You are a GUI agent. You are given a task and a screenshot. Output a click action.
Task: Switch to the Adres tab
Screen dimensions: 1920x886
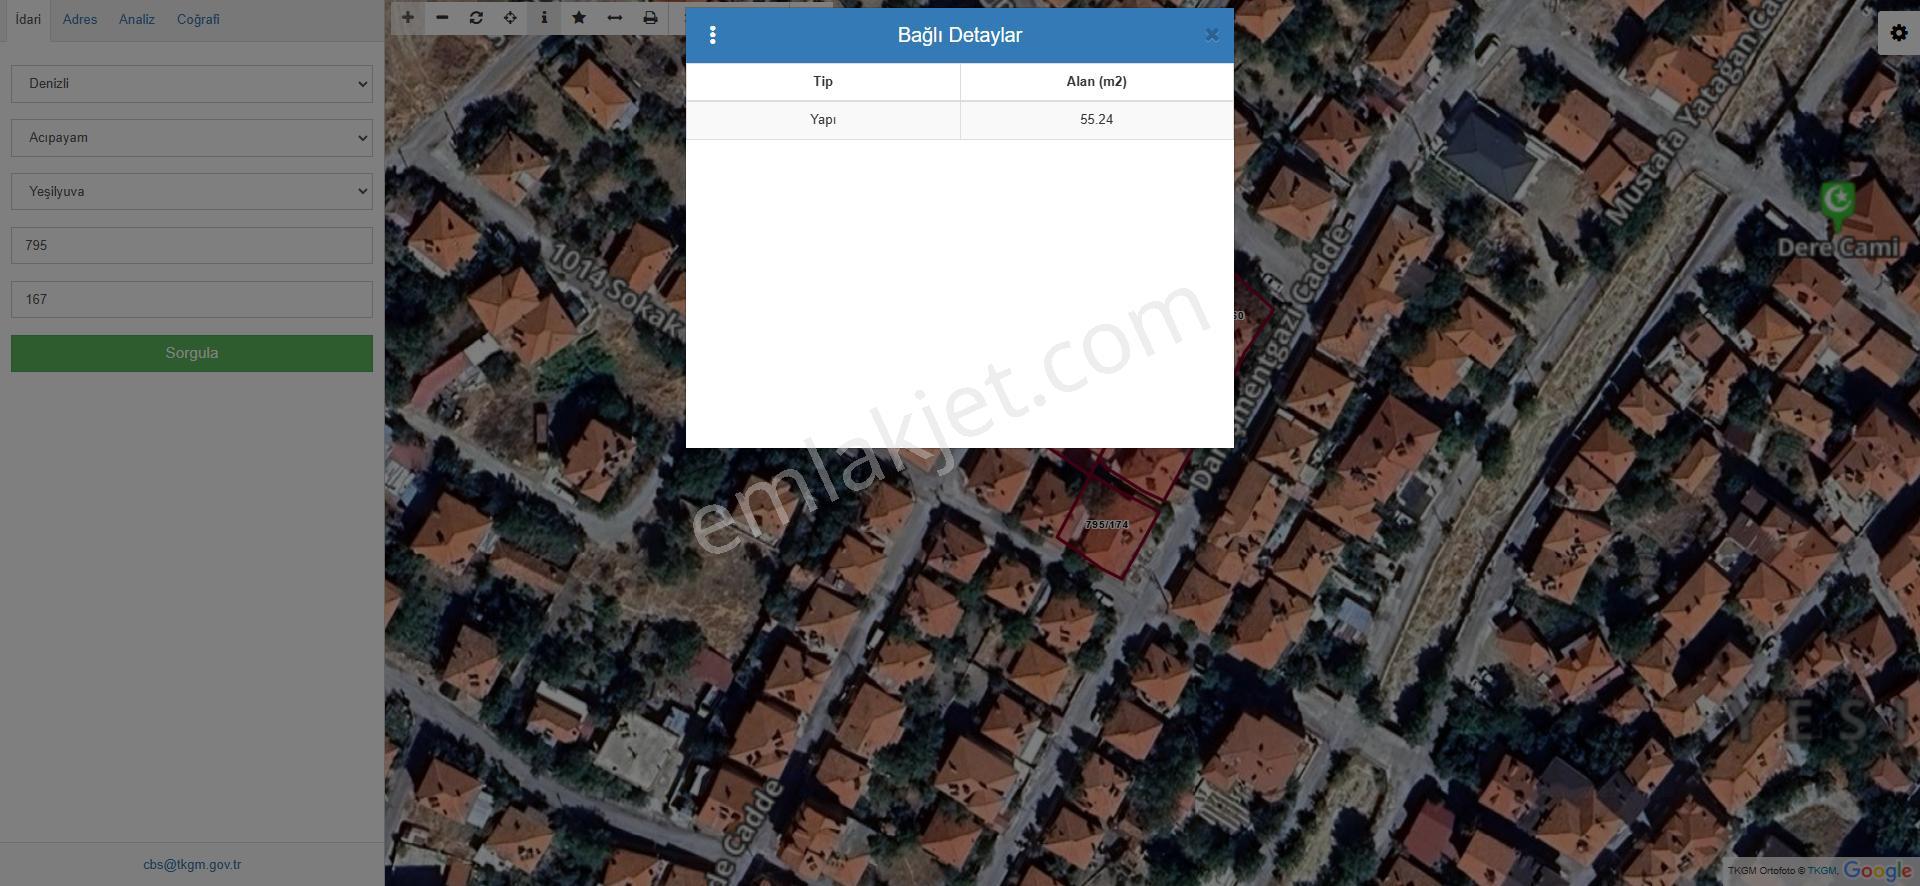point(80,19)
